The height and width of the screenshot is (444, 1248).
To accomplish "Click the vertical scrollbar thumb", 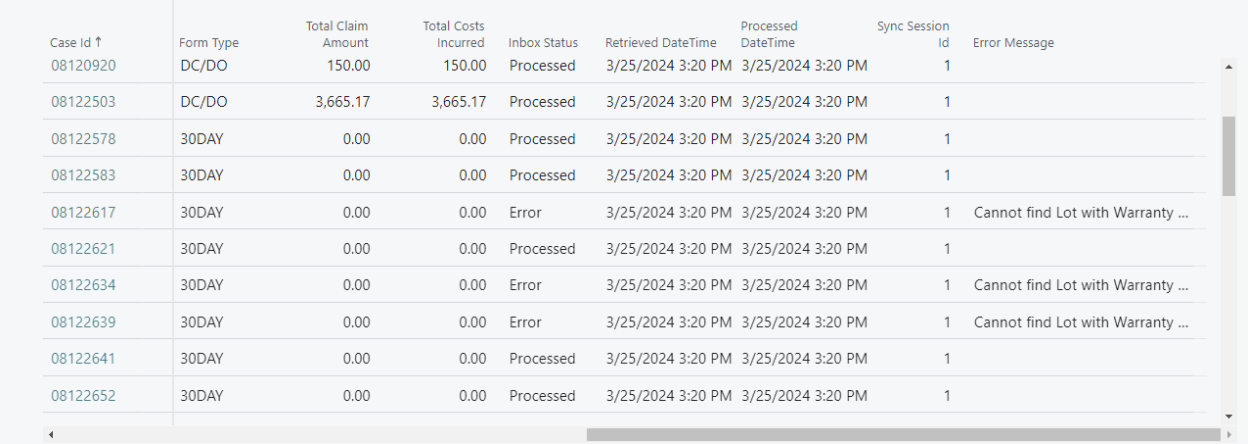I will tap(1229, 155).
